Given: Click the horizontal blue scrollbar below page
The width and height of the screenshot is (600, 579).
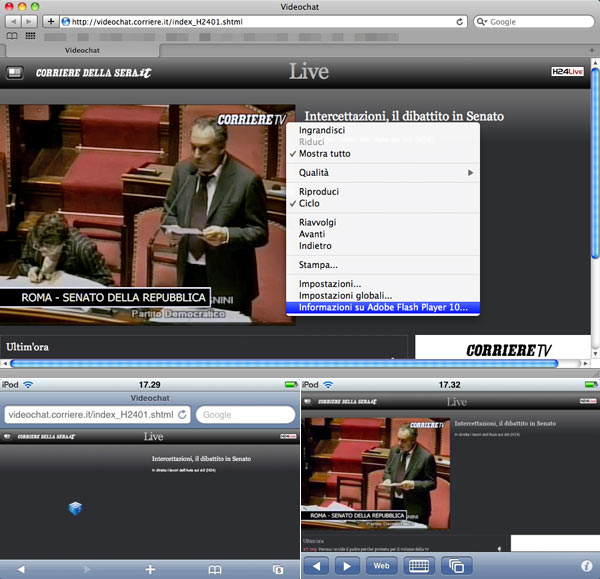Looking at the screenshot, I should pyautogui.click(x=300, y=363).
